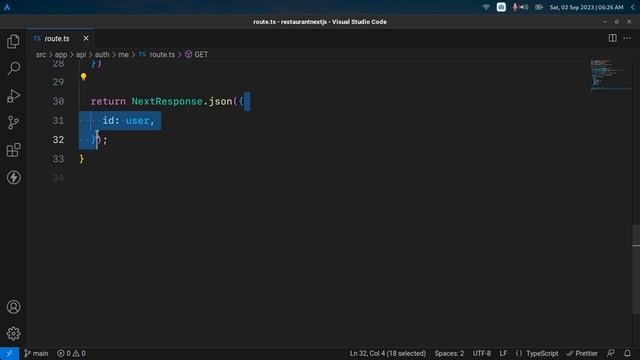Open the Search view in activity bar
The height and width of the screenshot is (360, 640).
[x=13, y=68]
